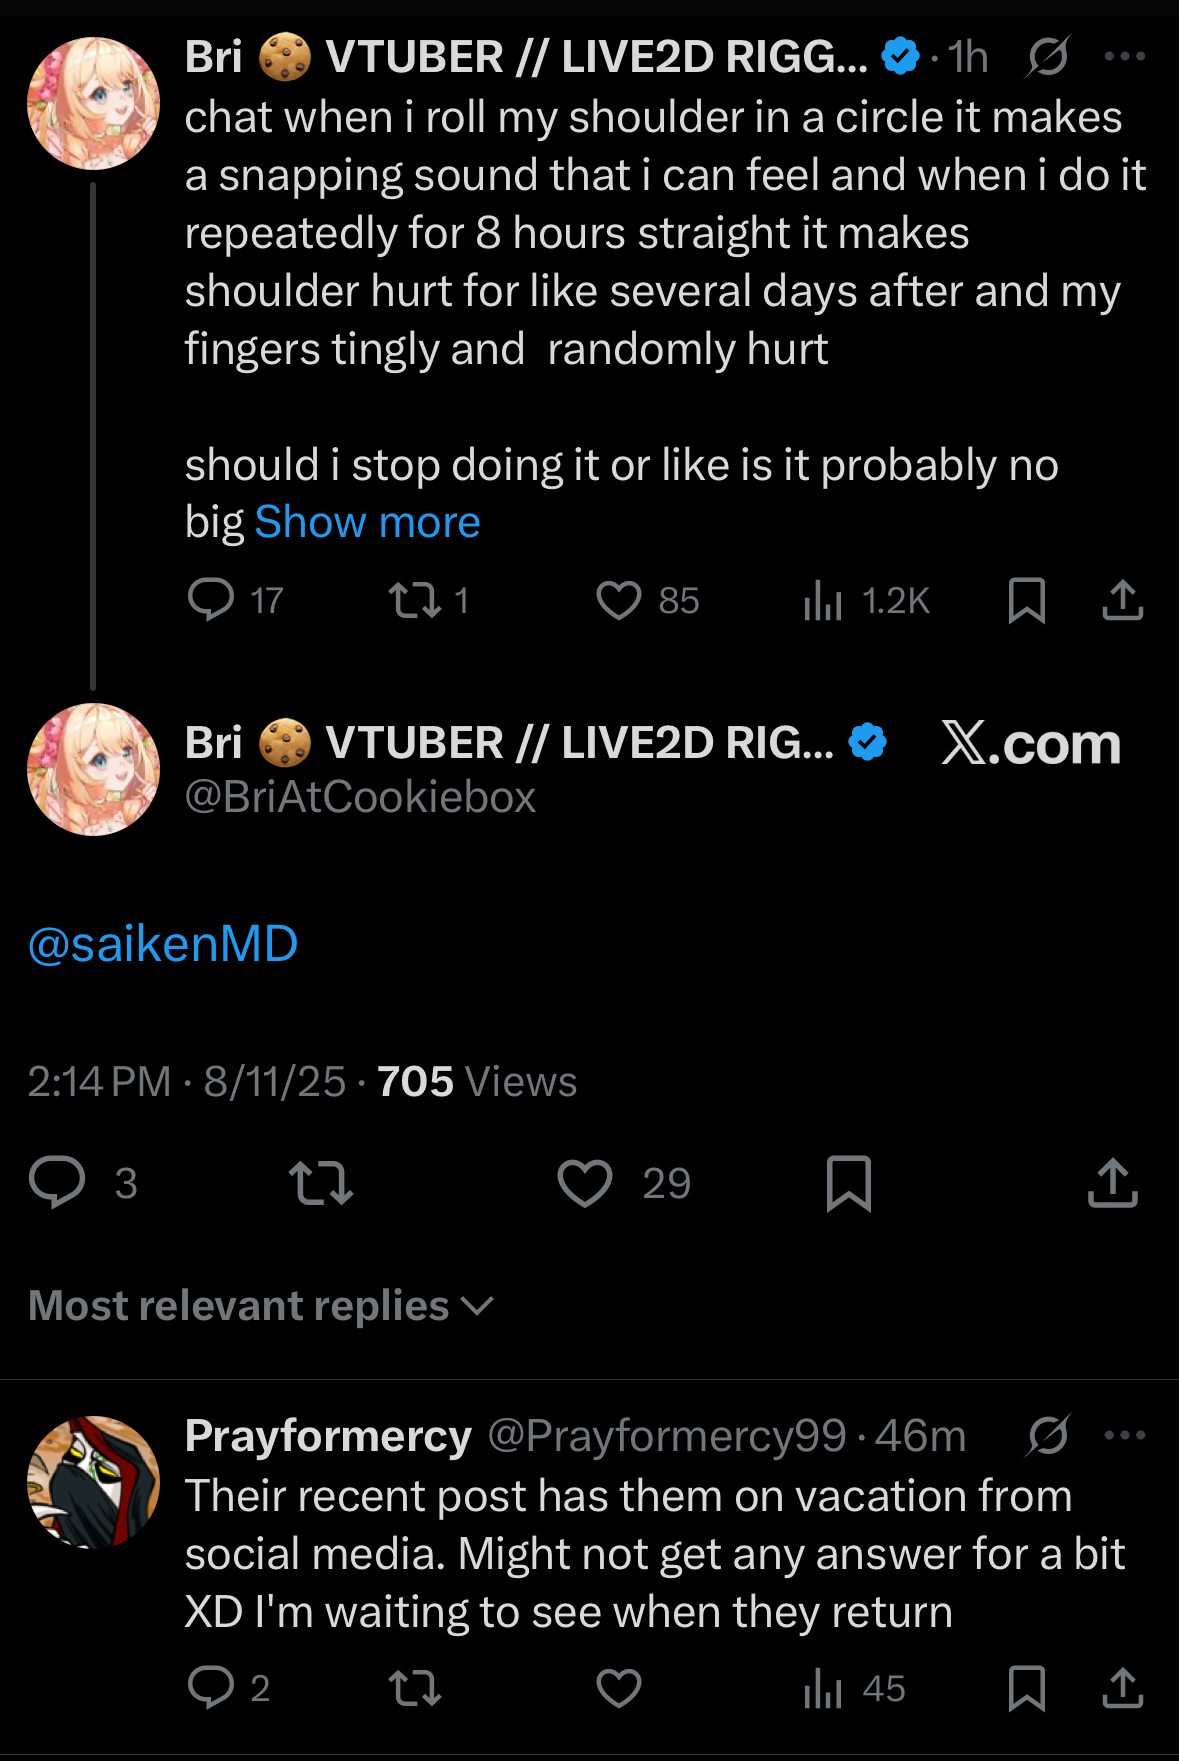Open Prayformercy's profile picture
Viewport: 1179px width, 1761px height.
coord(93,1482)
